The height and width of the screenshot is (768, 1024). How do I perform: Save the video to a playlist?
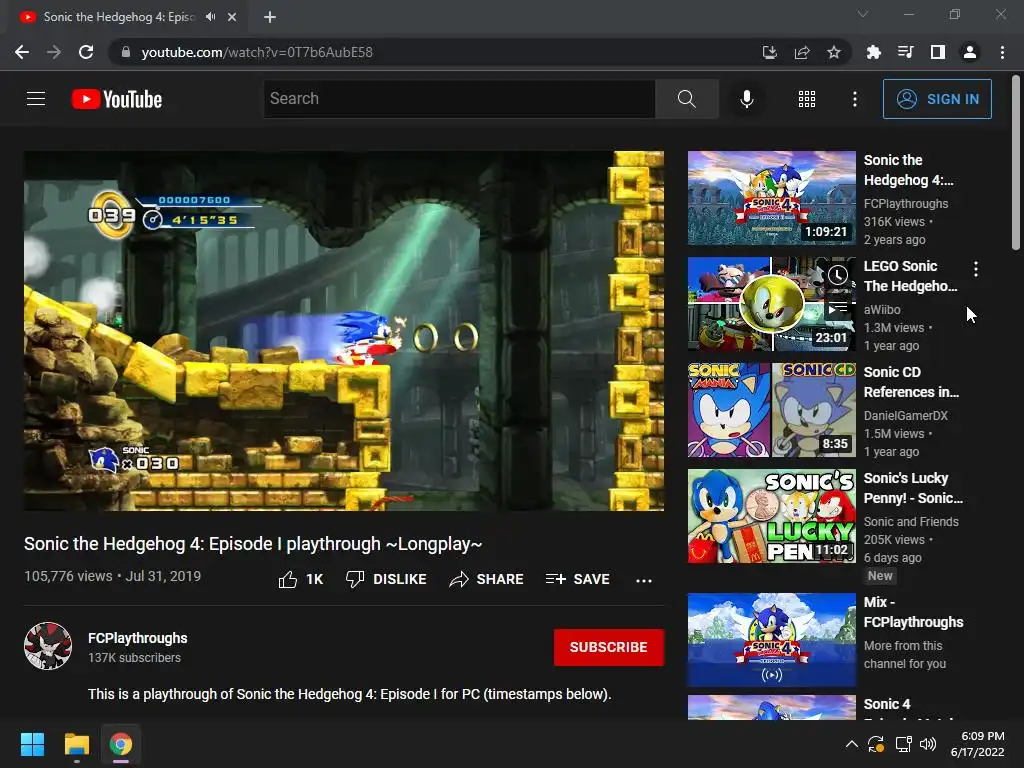click(577, 579)
